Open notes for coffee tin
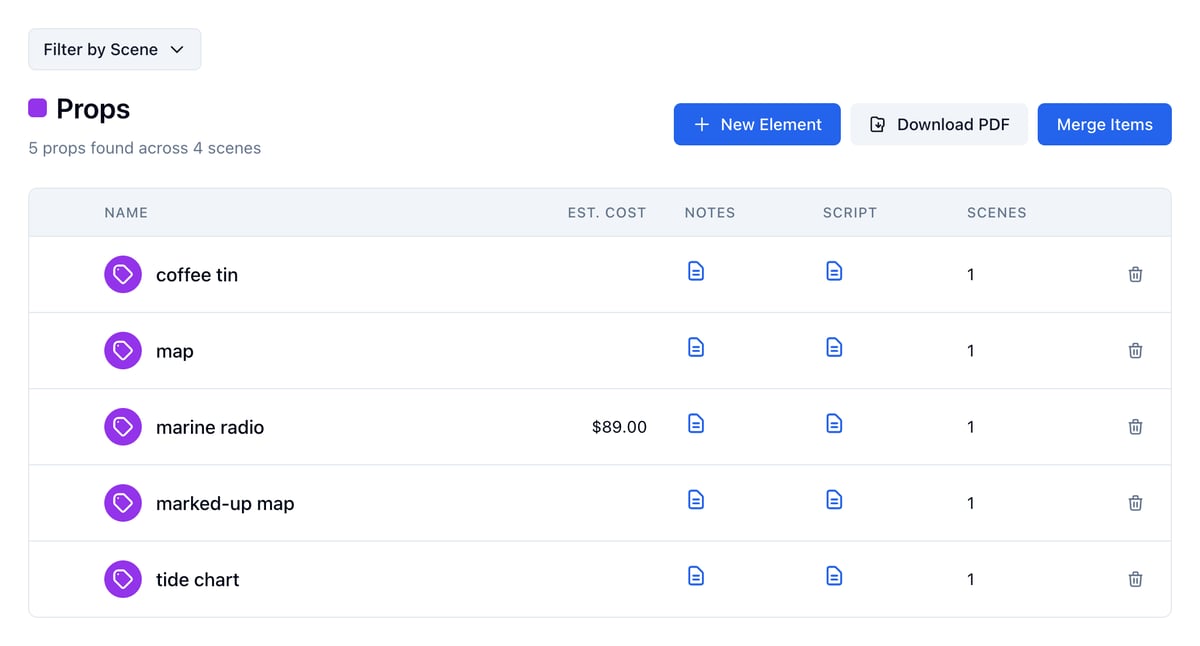Image resolution: width=1200 pixels, height=646 pixels. tap(696, 271)
